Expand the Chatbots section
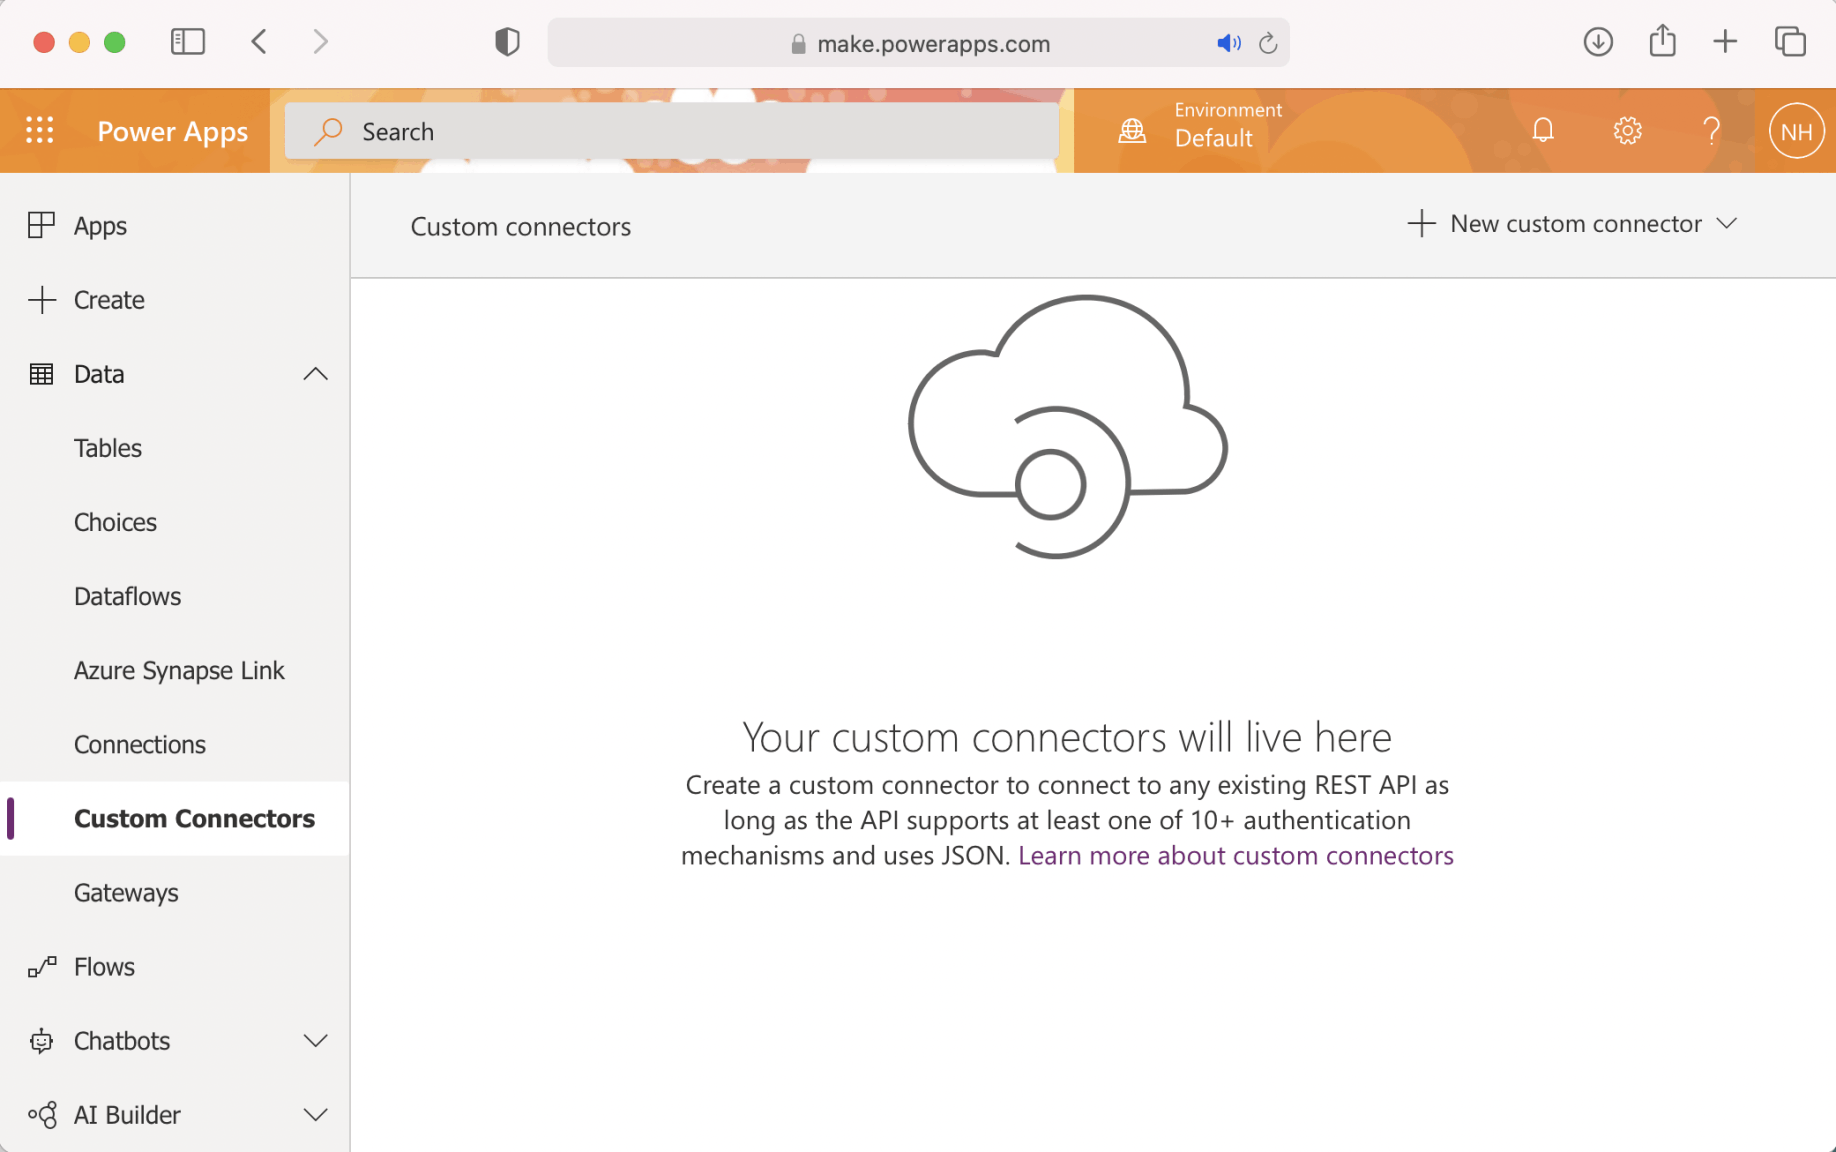Screen dimensions: 1836x1152 (x=315, y=1041)
